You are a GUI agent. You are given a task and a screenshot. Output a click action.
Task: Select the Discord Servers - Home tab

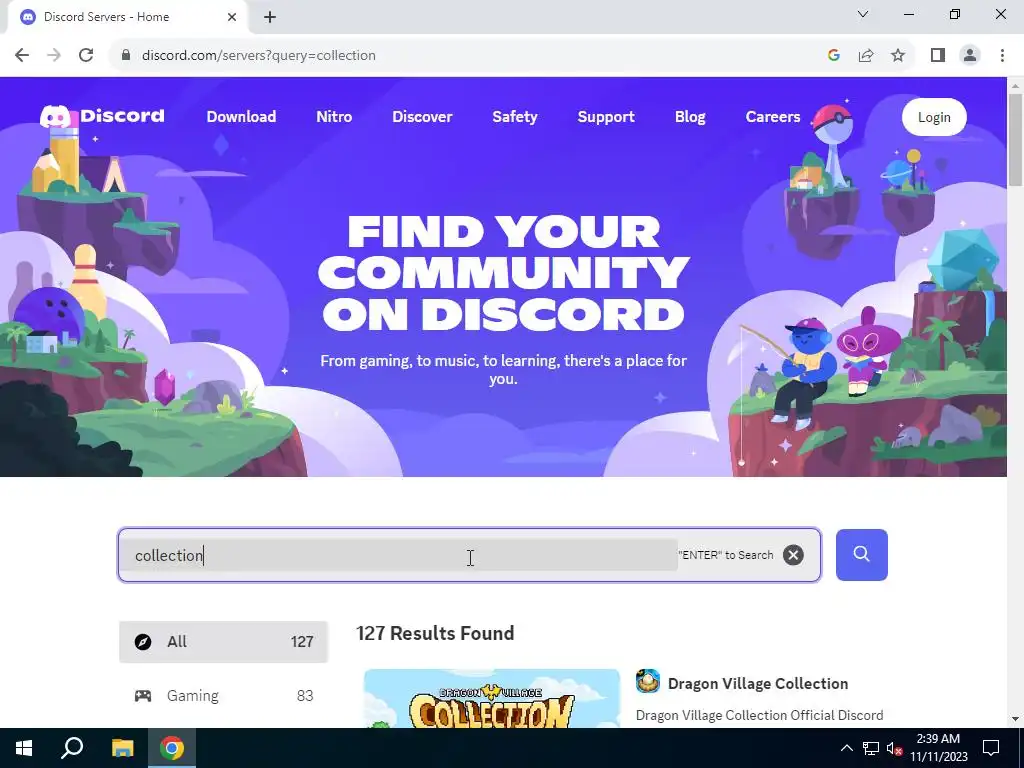127,17
